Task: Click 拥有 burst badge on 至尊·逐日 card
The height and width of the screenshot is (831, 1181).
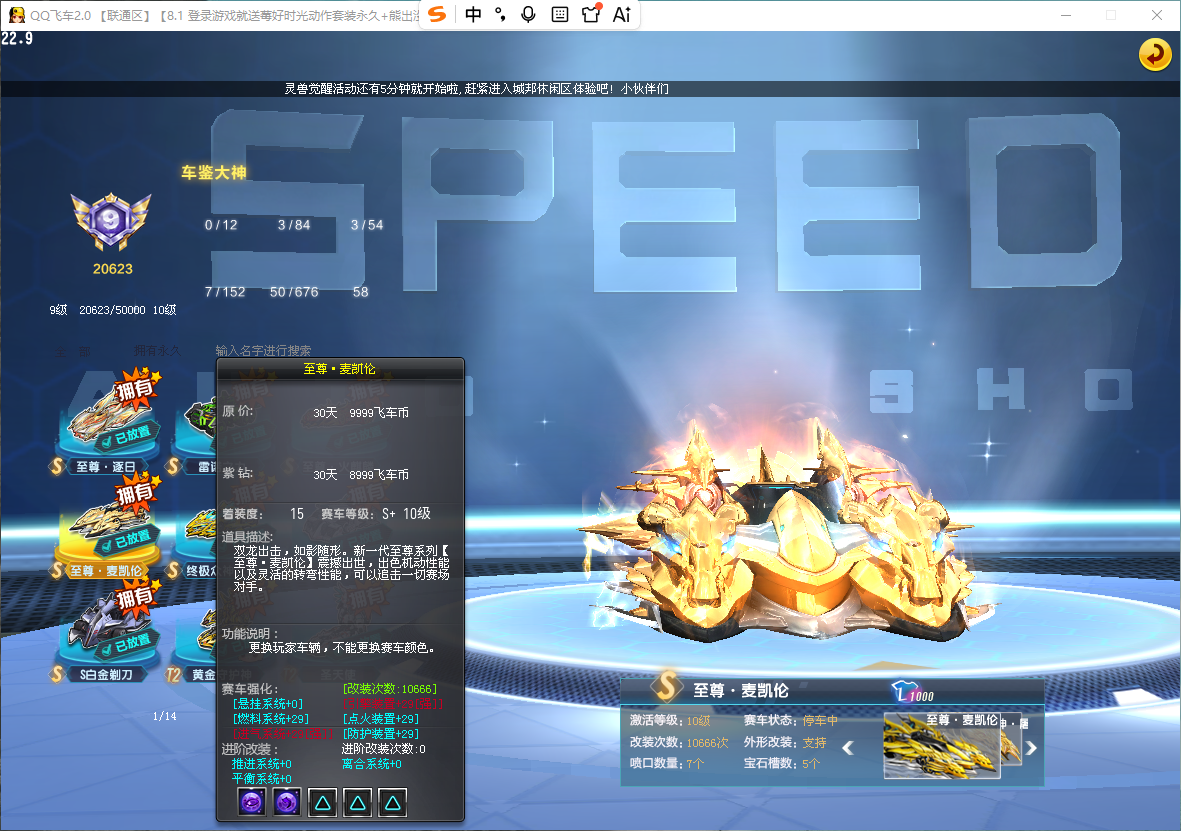Action: click(136, 388)
